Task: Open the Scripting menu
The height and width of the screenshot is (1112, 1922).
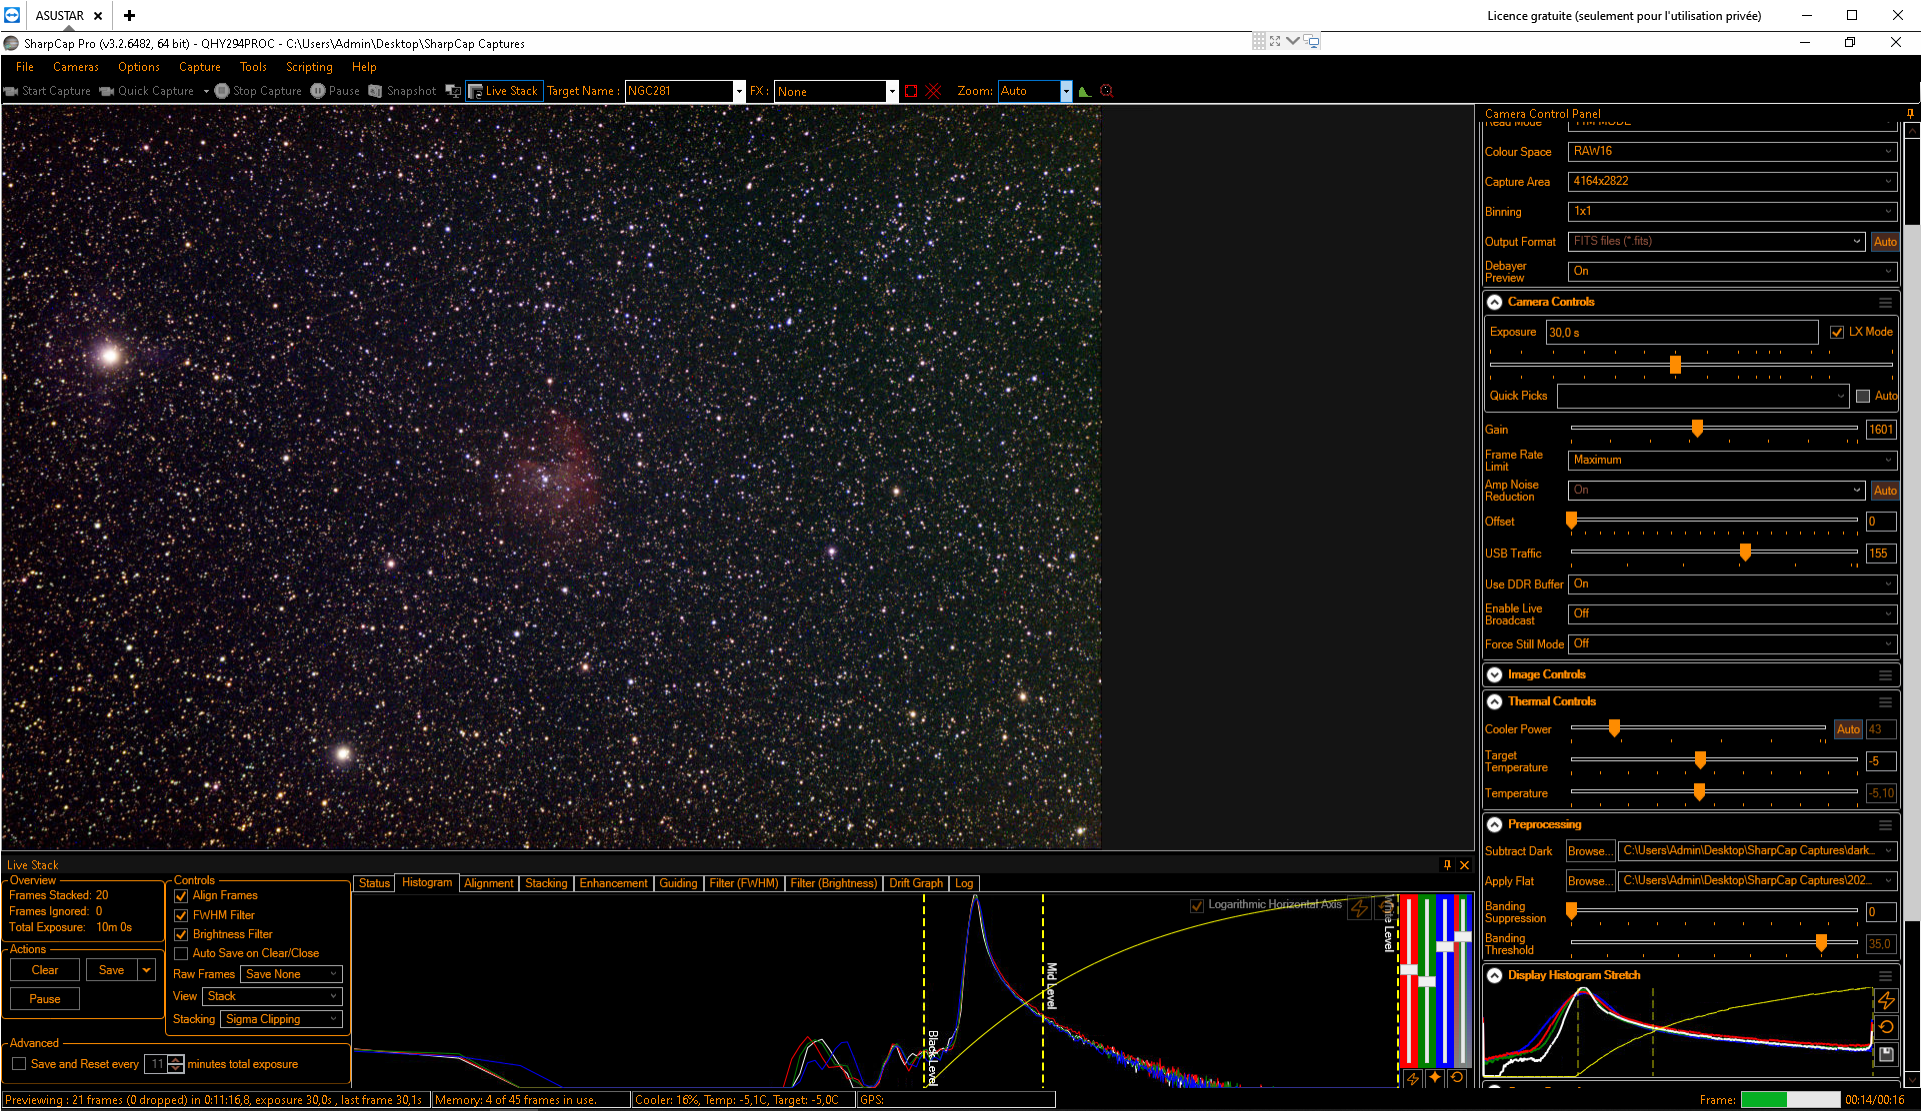Action: point(309,67)
